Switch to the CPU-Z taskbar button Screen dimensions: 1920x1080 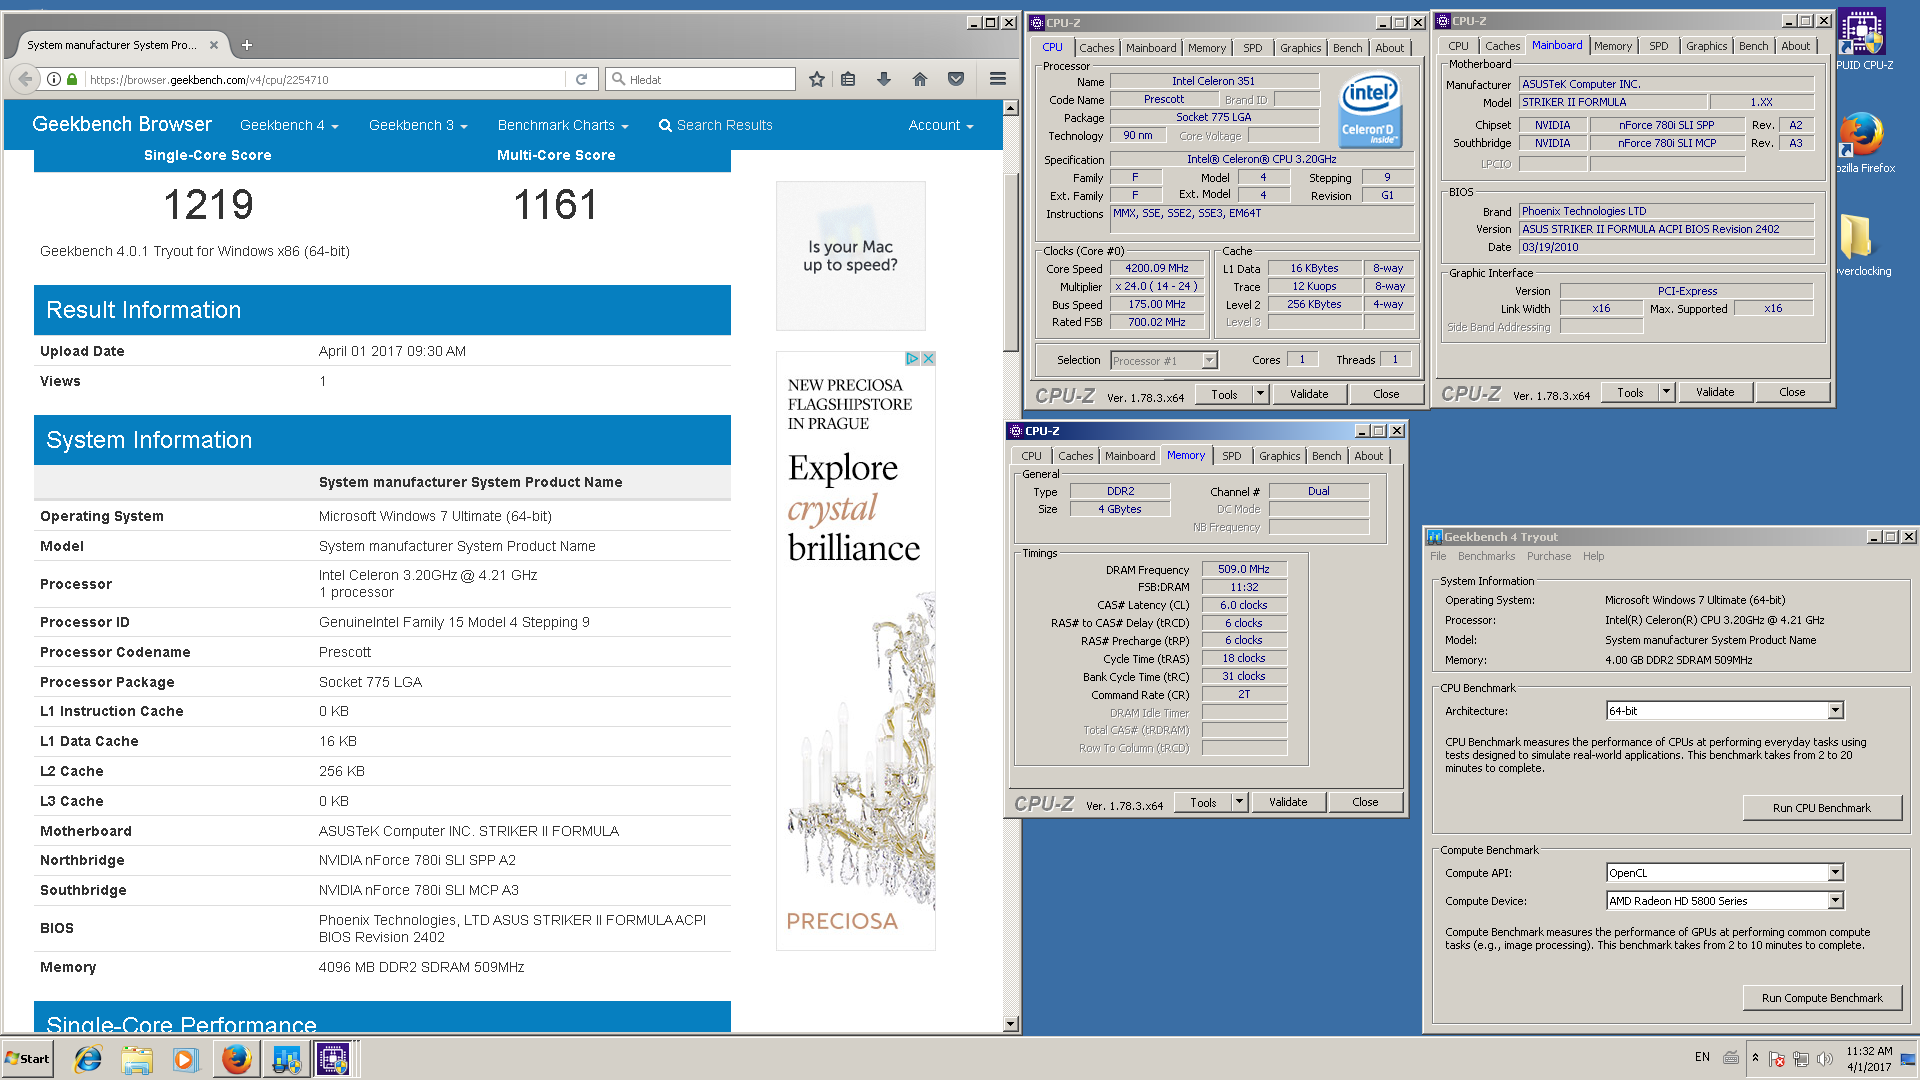pyautogui.click(x=334, y=1059)
